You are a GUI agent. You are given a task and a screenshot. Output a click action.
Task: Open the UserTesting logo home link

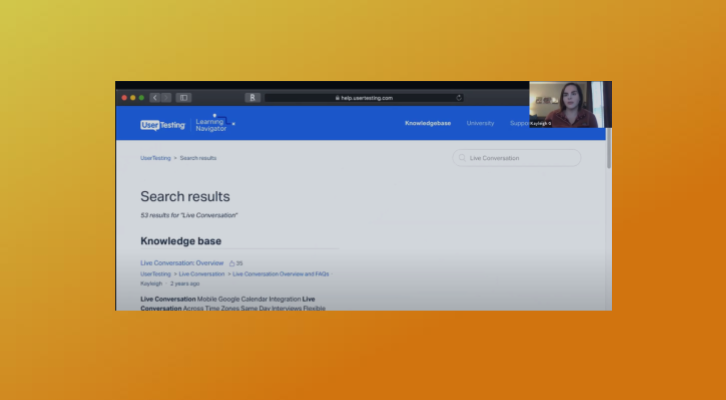163,125
